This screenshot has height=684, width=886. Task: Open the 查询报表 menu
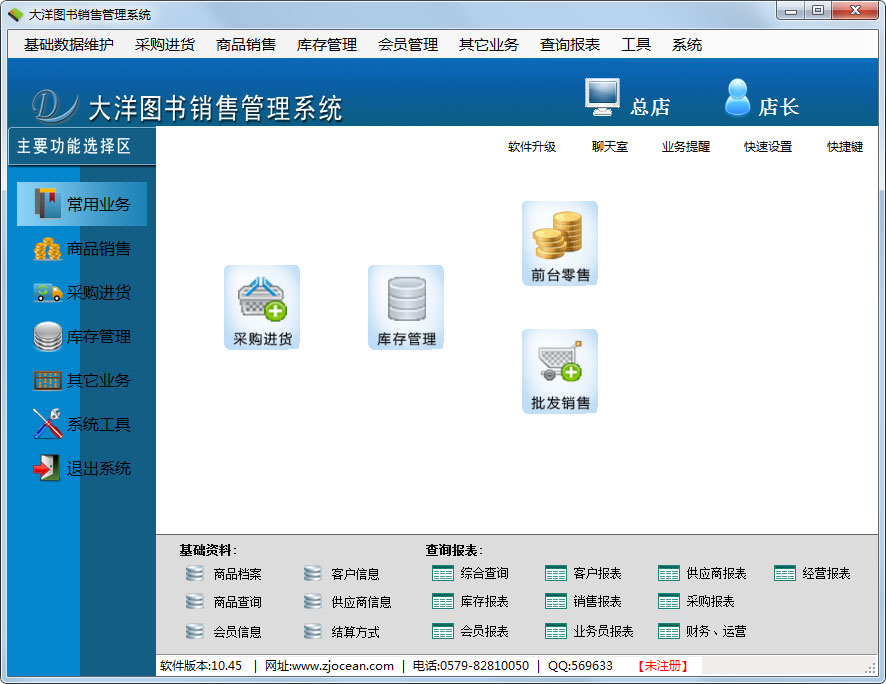(x=570, y=45)
